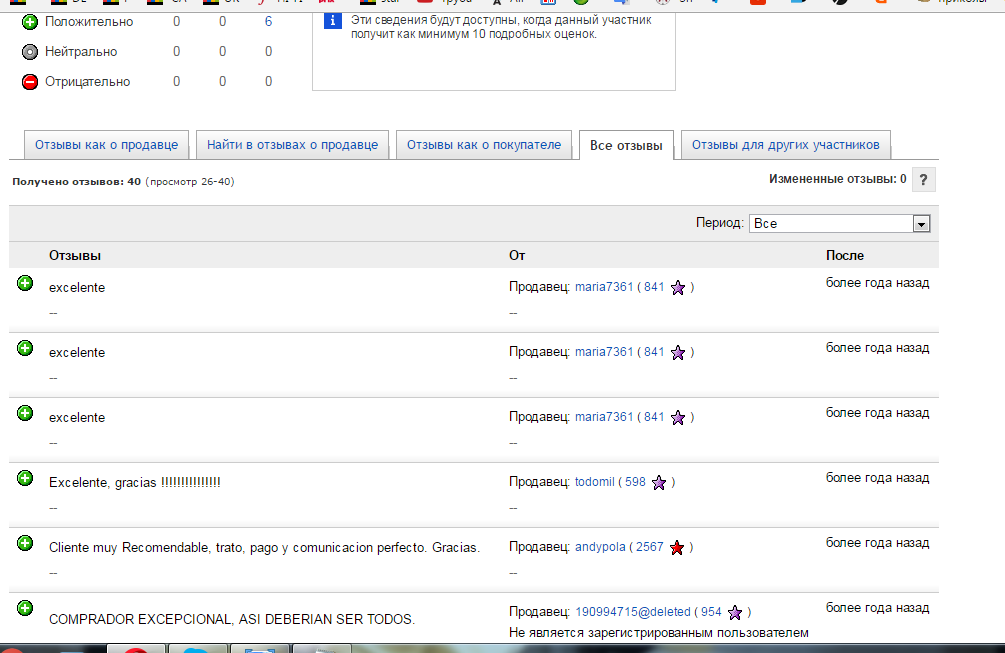Select the "Отзывы как о покупателе" tab
Viewport: 1005px width, 653px height.
pos(484,145)
